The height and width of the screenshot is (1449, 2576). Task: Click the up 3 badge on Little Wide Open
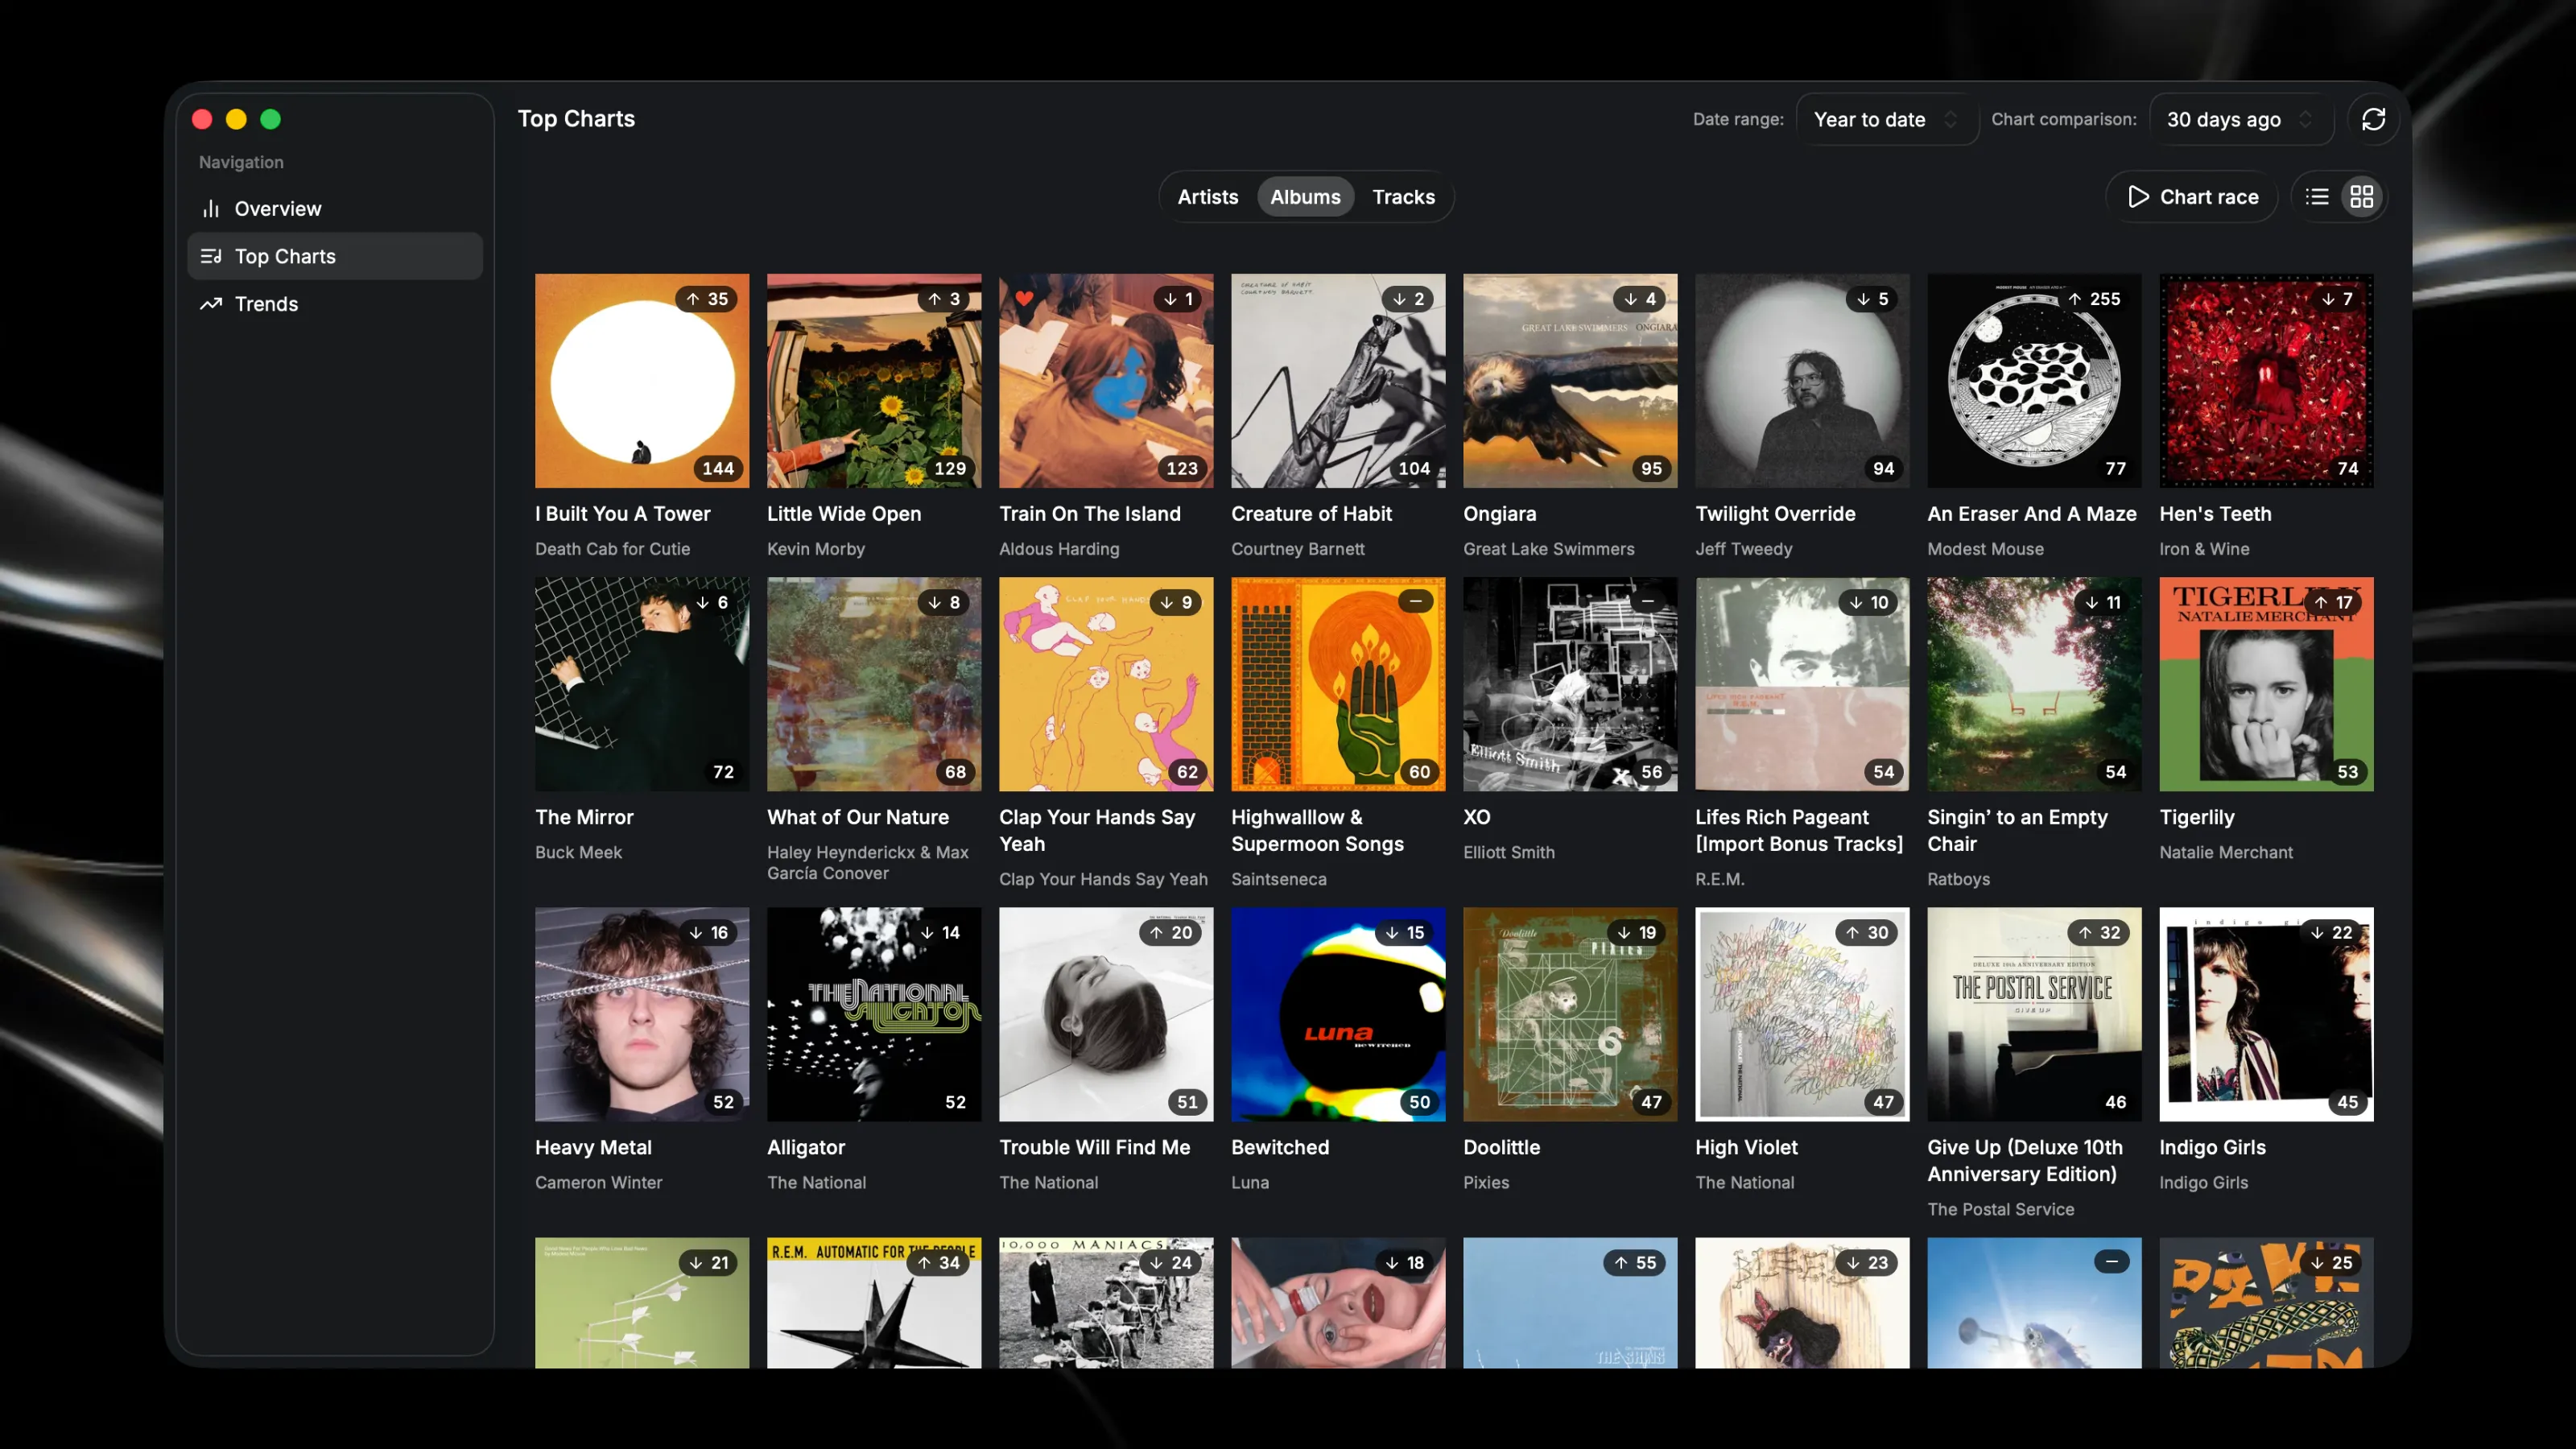click(x=944, y=299)
